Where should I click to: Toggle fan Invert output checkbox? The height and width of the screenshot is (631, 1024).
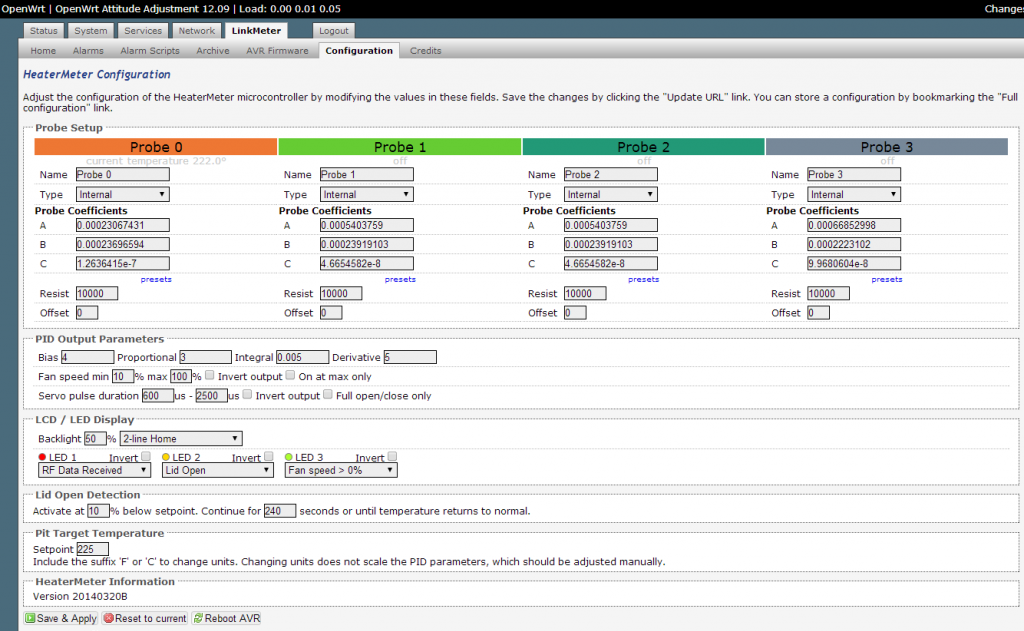click(x=210, y=375)
